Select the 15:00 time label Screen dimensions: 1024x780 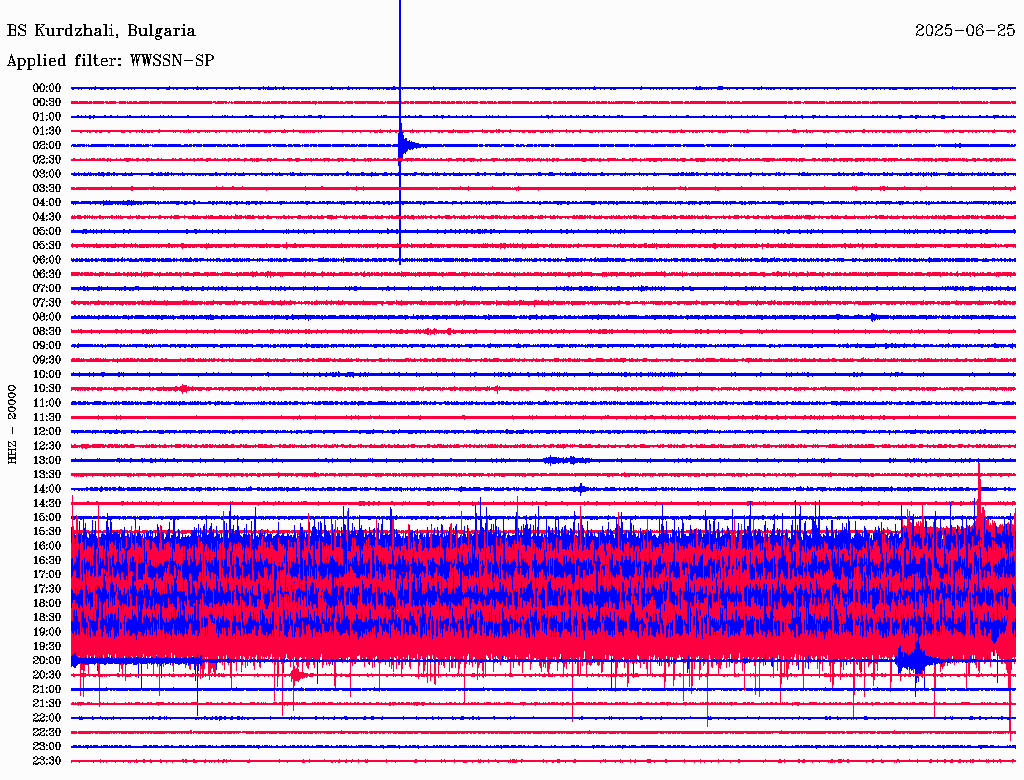(47, 517)
